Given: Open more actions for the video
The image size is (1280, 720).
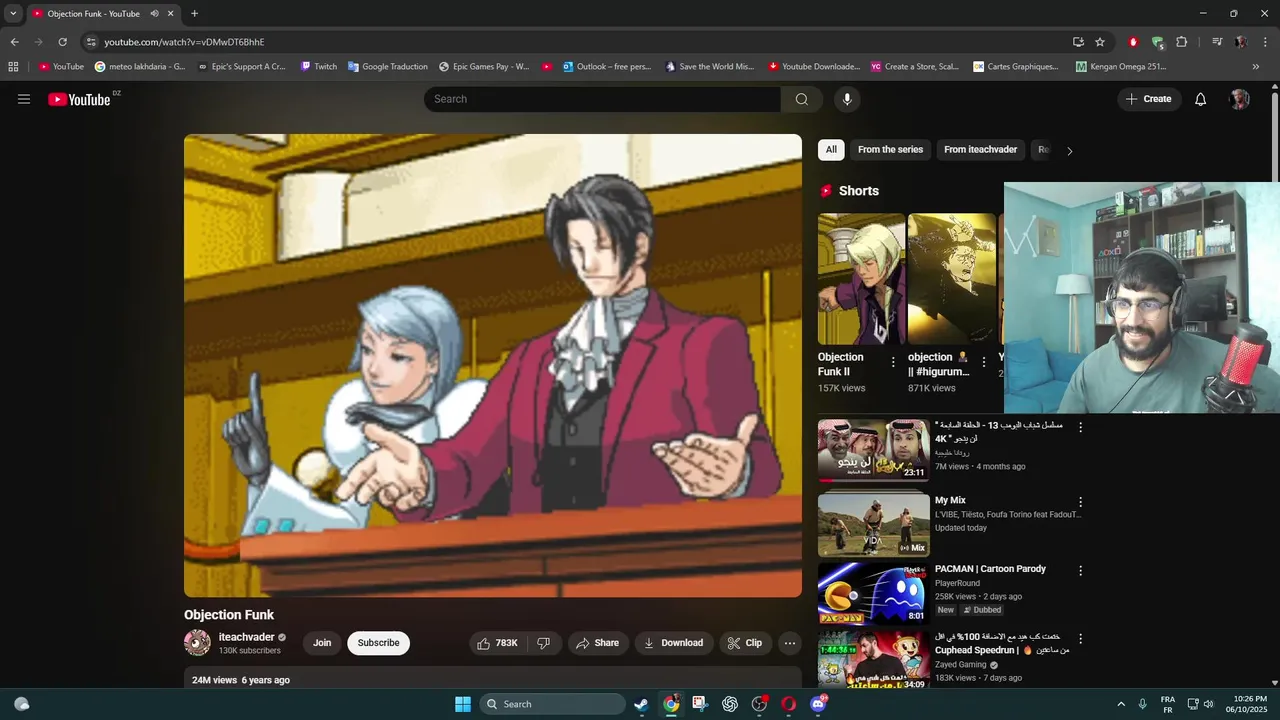Looking at the screenshot, I should (x=790, y=643).
